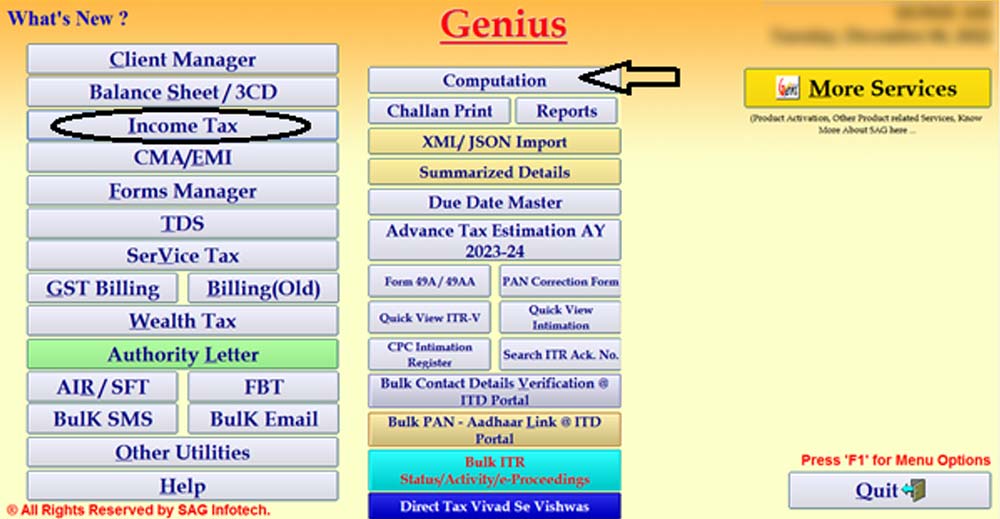
Task: Open the Client Manager module
Action: [182, 60]
